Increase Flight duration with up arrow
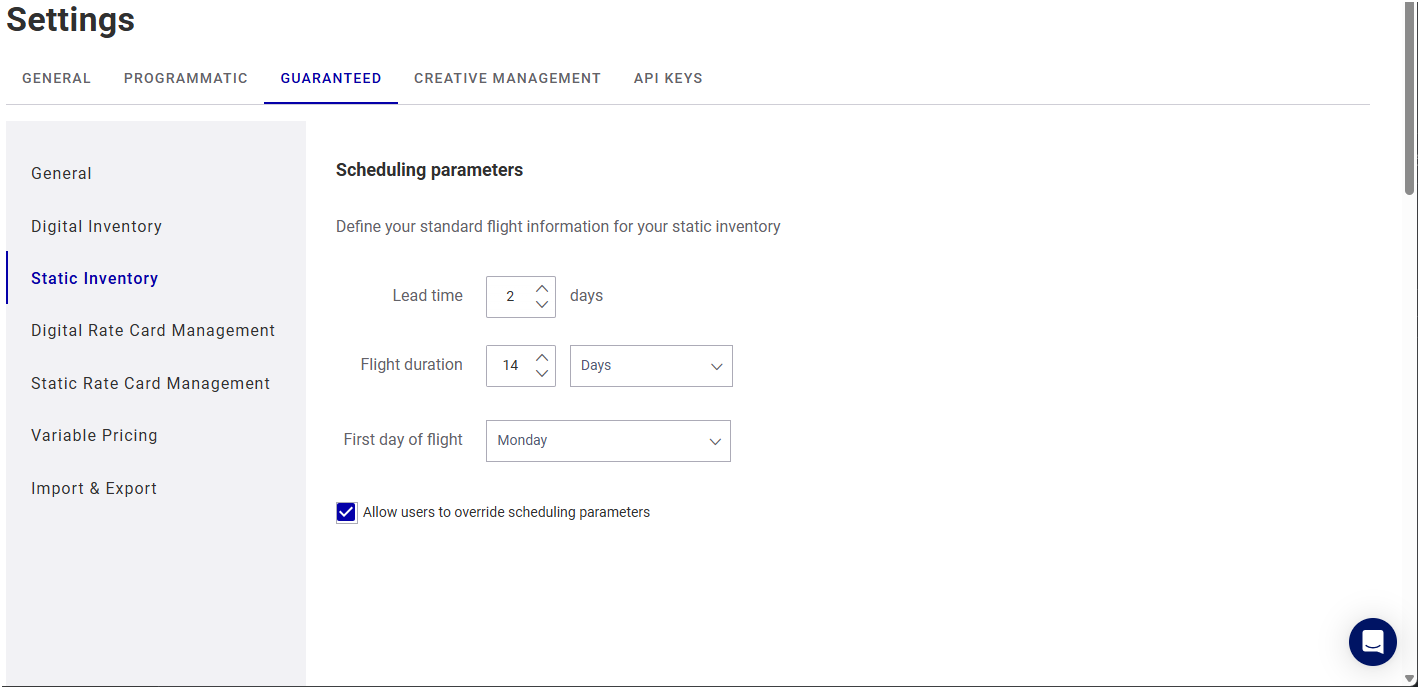Screen dimensions: 1420x689 (x=542, y=357)
